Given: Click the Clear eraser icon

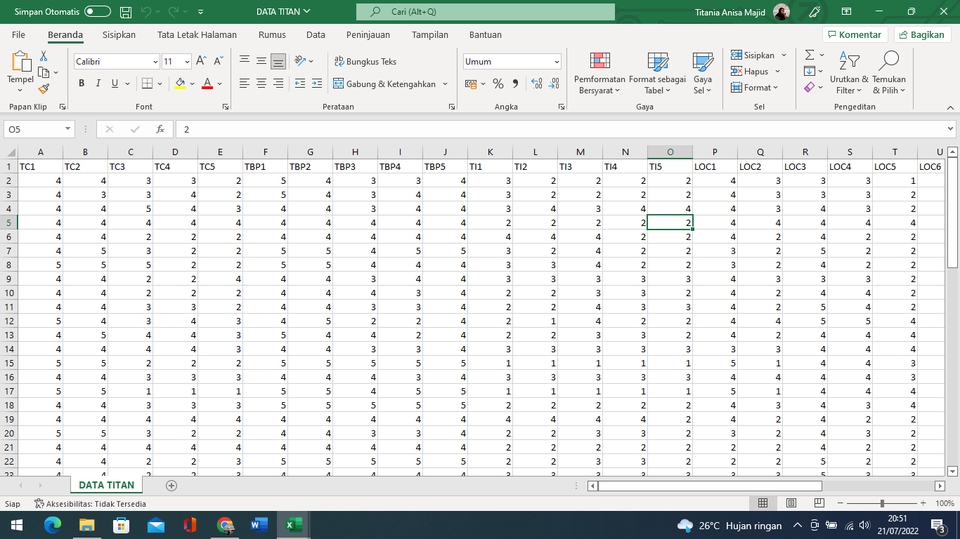Looking at the screenshot, I should click(x=809, y=88).
